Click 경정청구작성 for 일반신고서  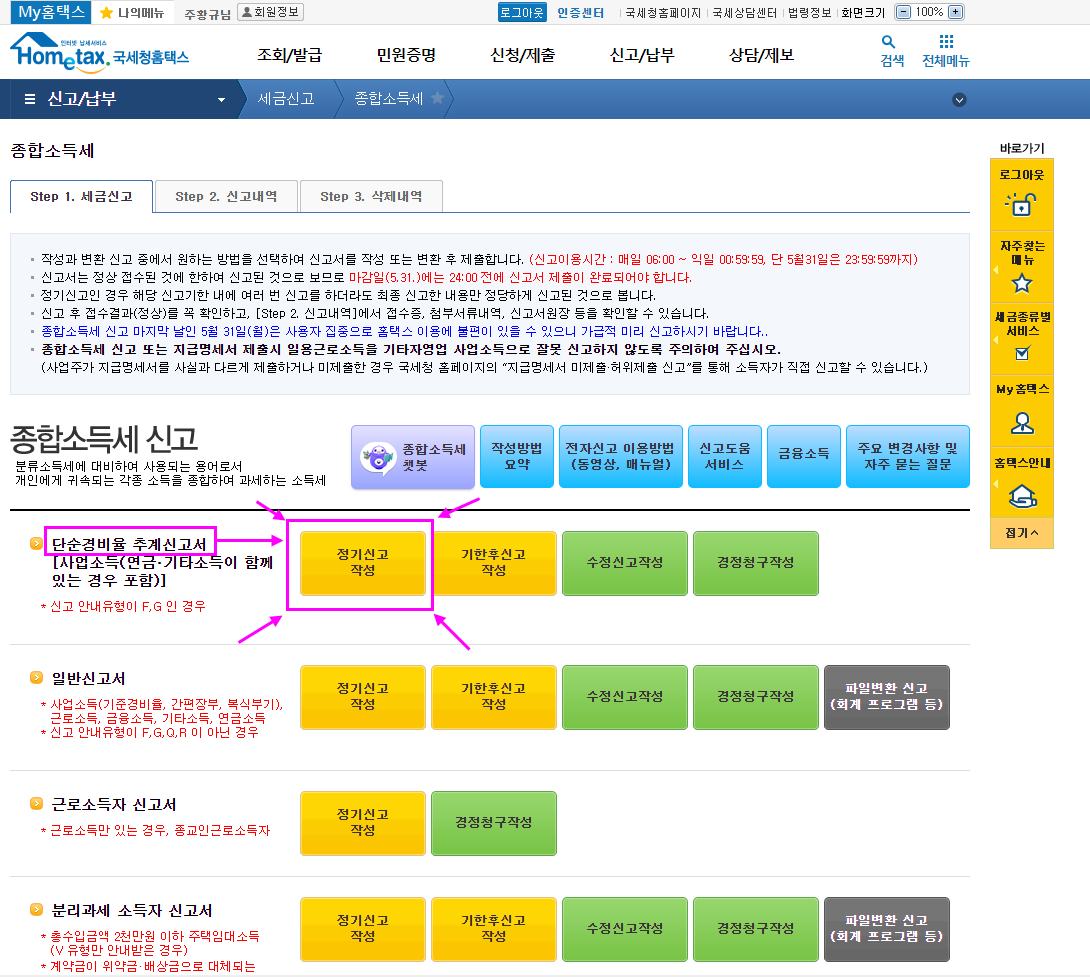coord(756,697)
